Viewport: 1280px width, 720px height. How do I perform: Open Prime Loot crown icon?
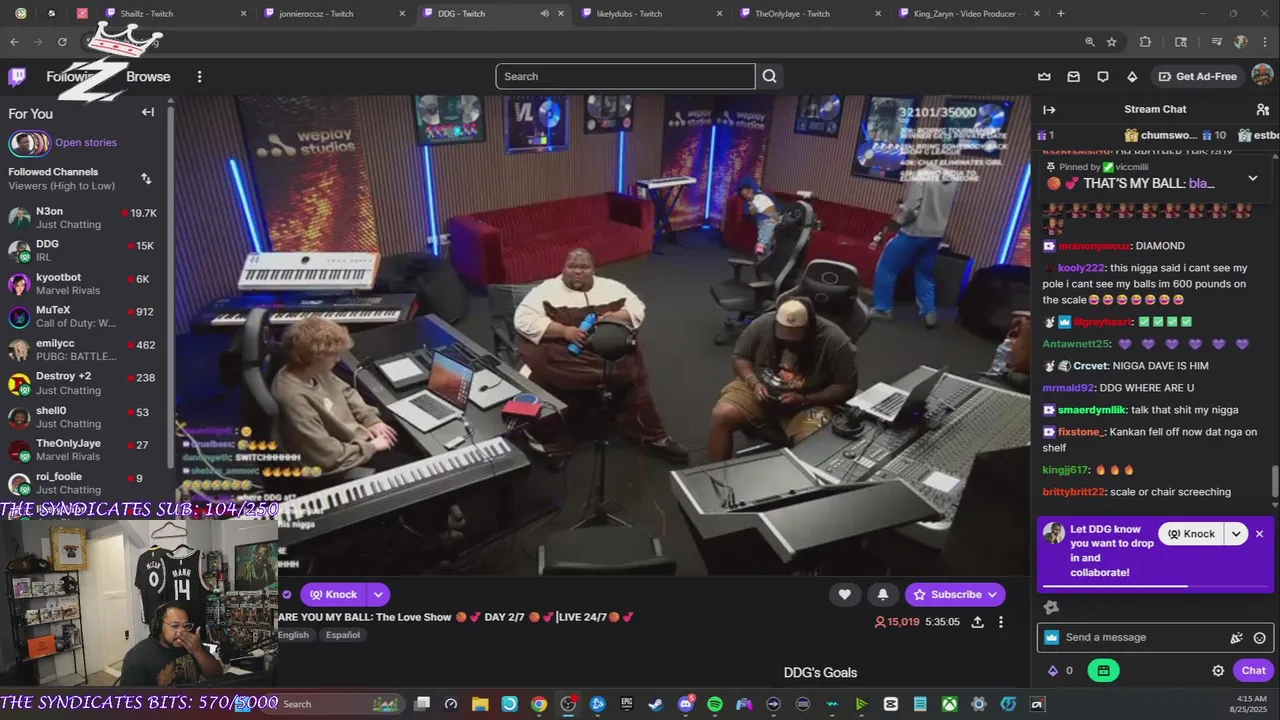pyautogui.click(x=1045, y=76)
